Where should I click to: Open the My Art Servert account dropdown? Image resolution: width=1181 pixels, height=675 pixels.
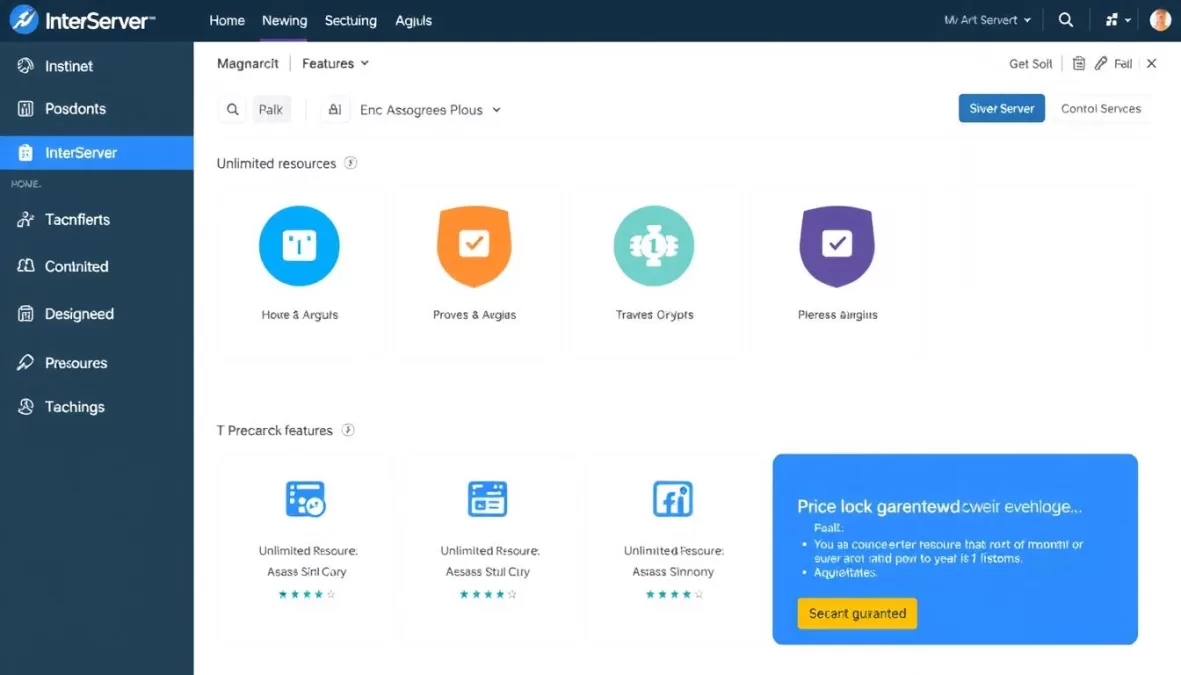[986, 19]
